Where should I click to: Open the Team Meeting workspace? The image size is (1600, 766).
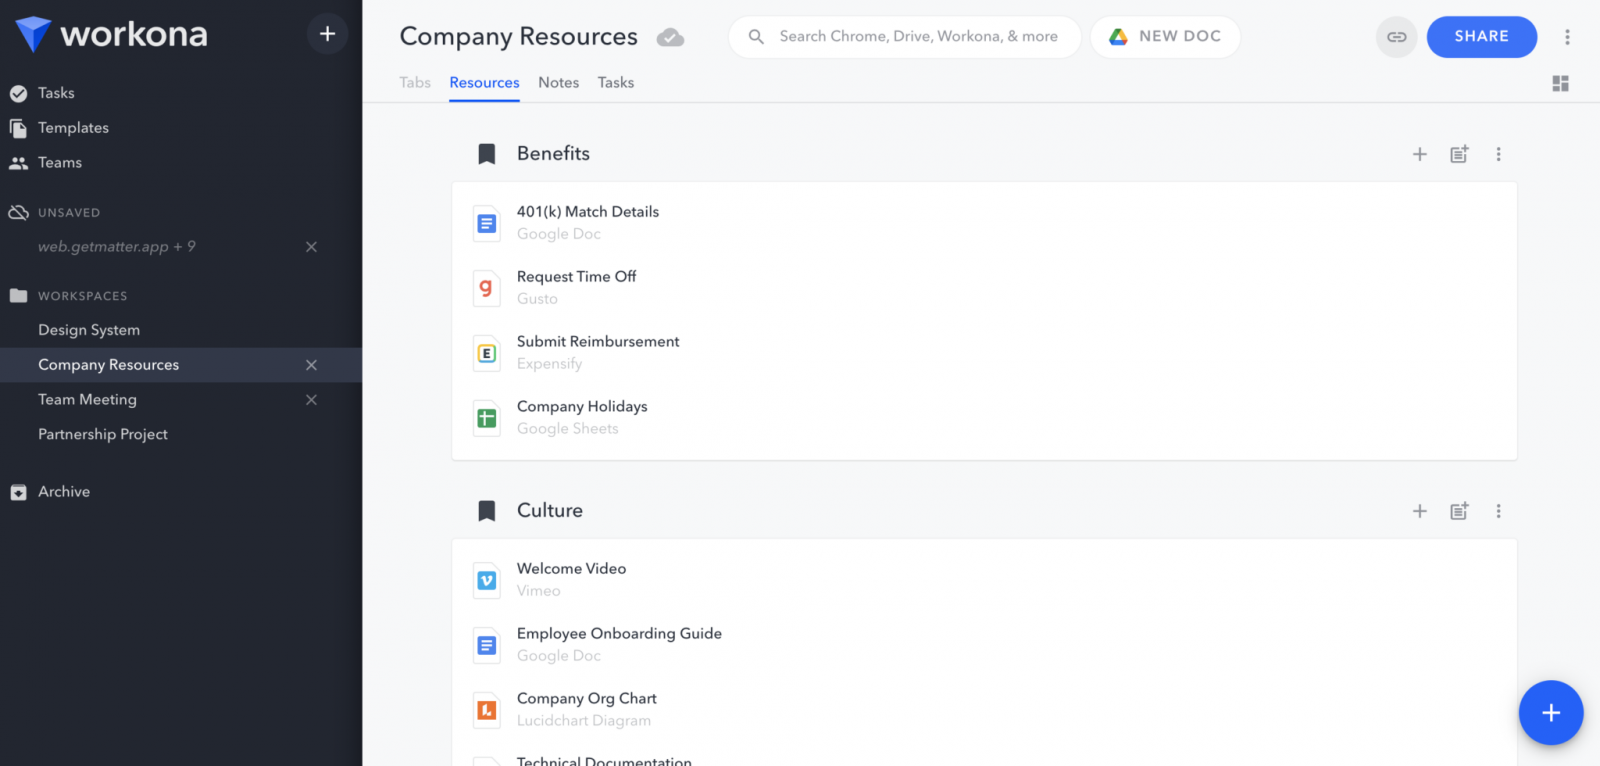88,399
